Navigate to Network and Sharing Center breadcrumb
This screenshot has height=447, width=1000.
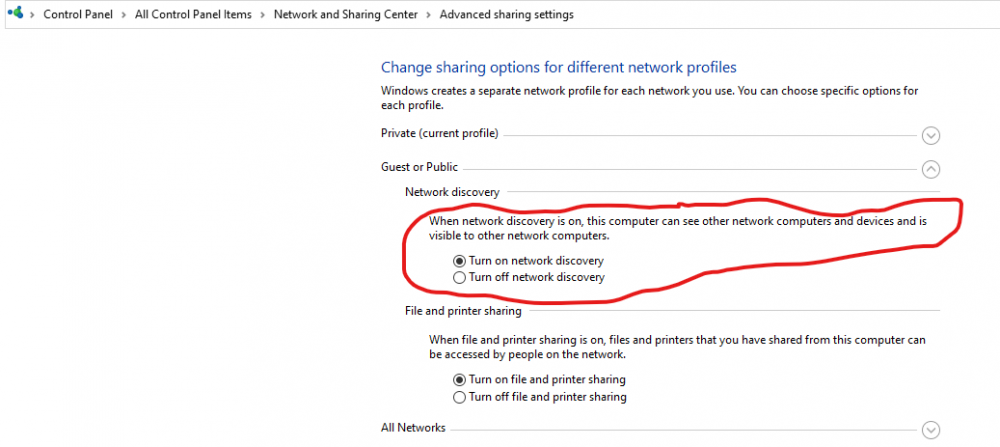[x=346, y=14]
